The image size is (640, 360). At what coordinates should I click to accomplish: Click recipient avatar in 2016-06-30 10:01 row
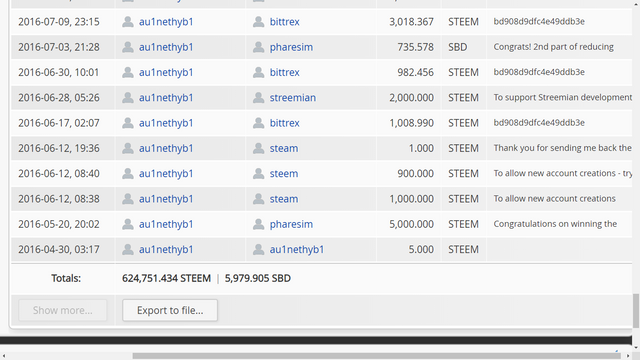258,72
